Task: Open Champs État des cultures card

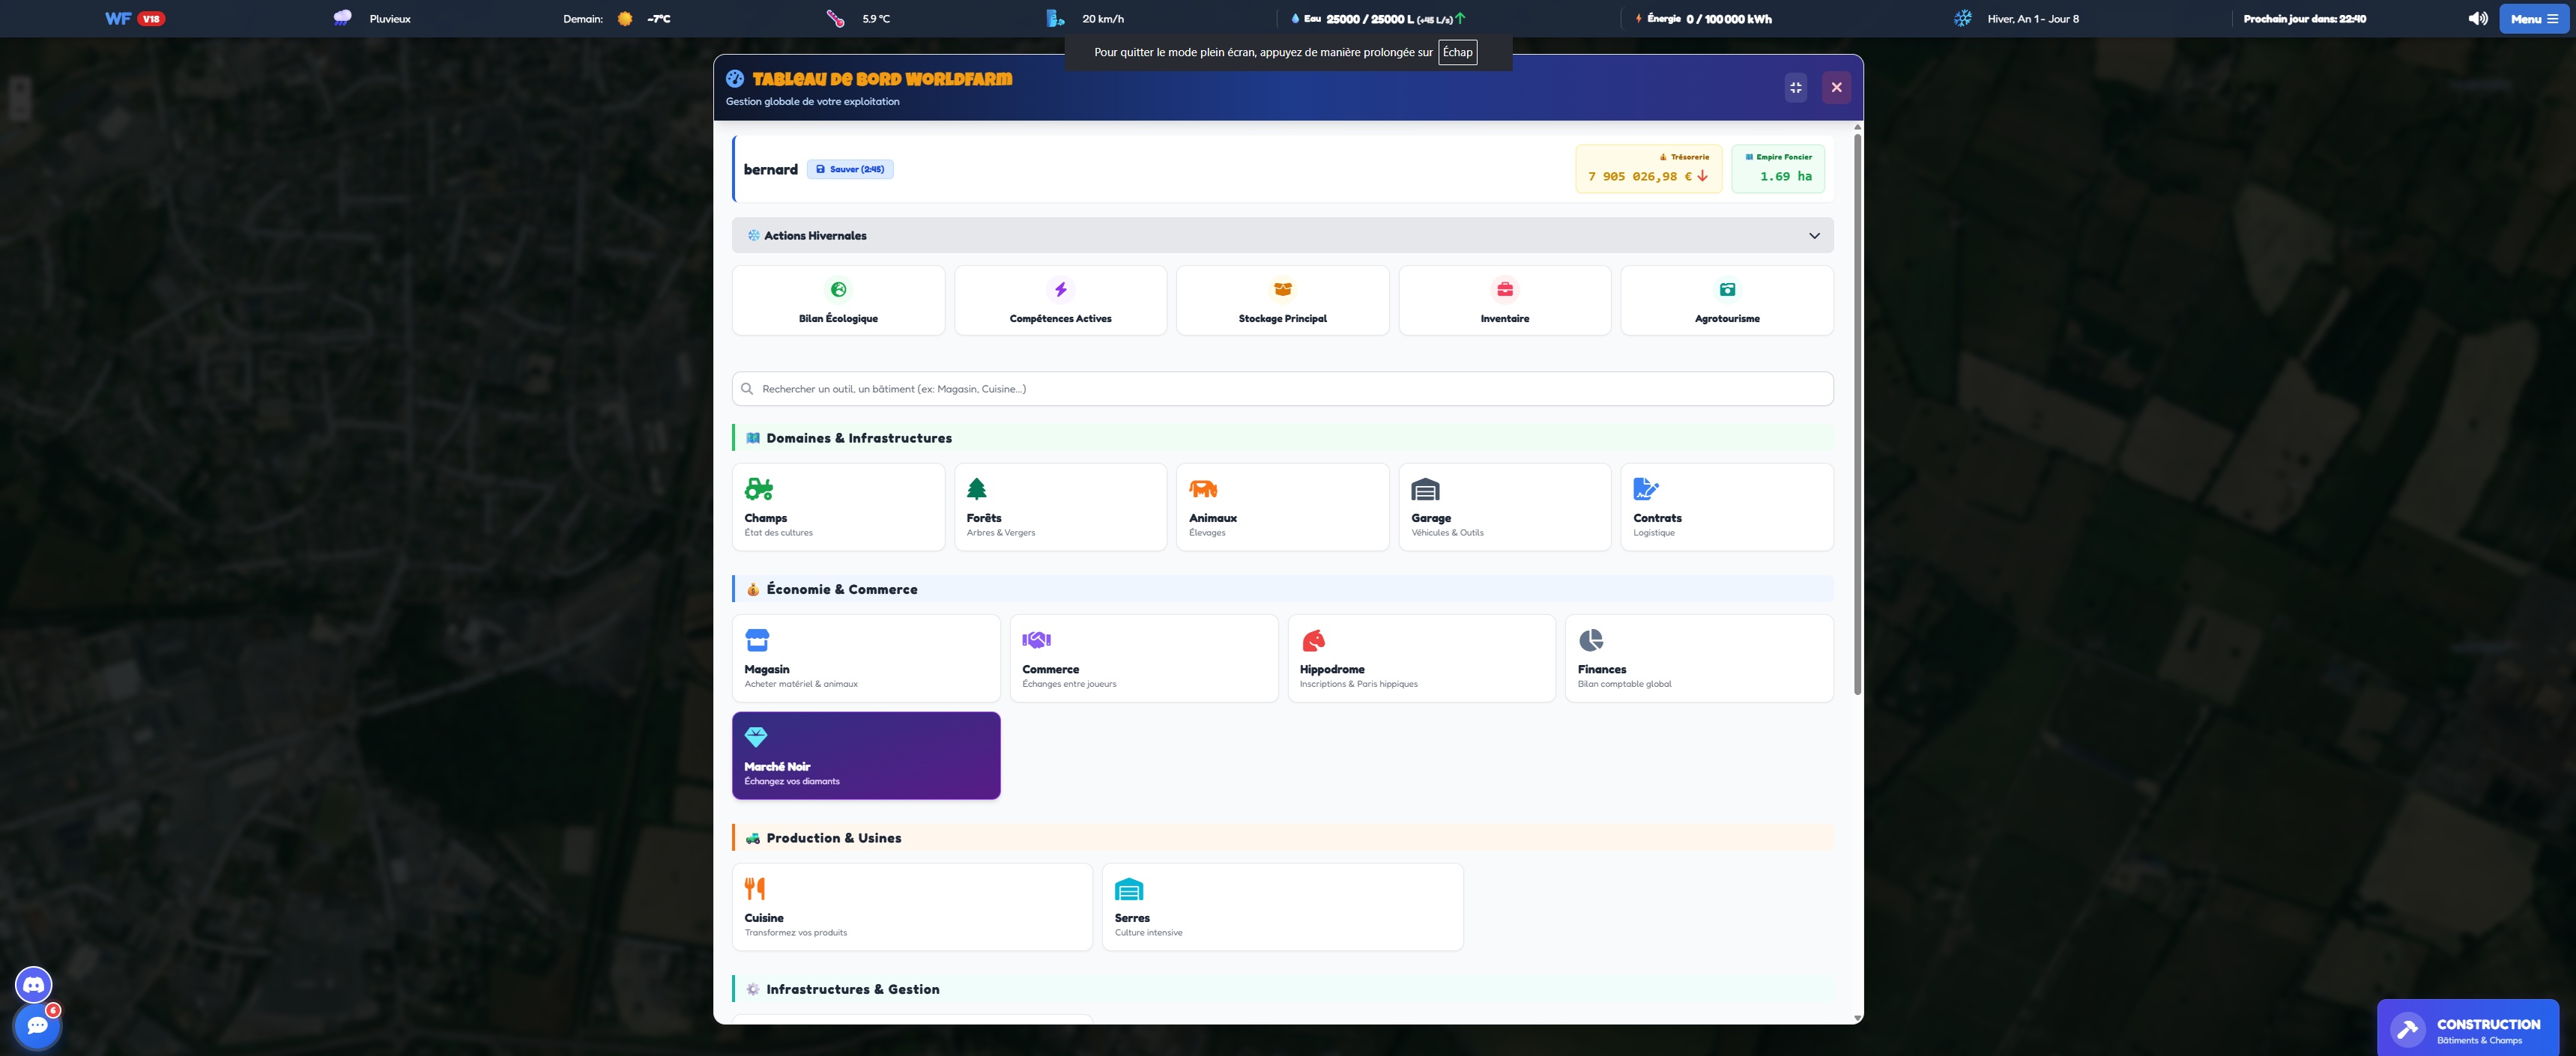Action: pyautogui.click(x=838, y=507)
